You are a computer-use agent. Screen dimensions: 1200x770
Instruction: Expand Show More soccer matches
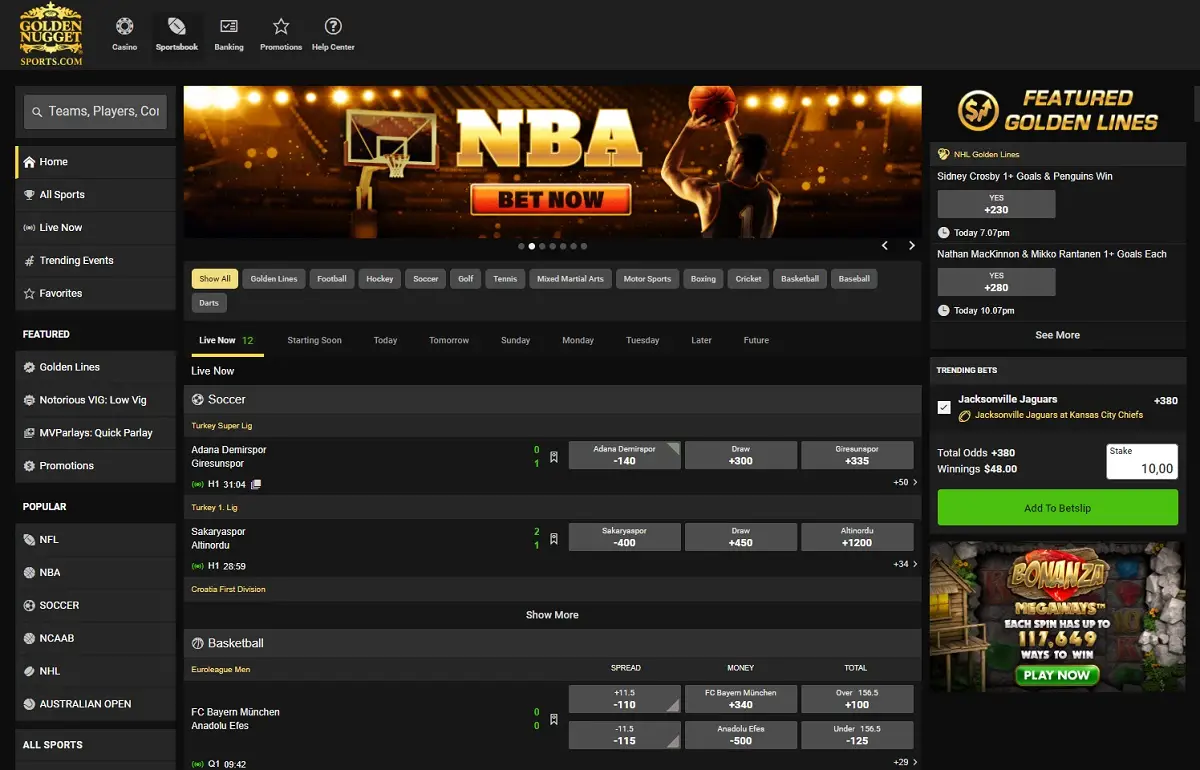[x=552, y=615]
